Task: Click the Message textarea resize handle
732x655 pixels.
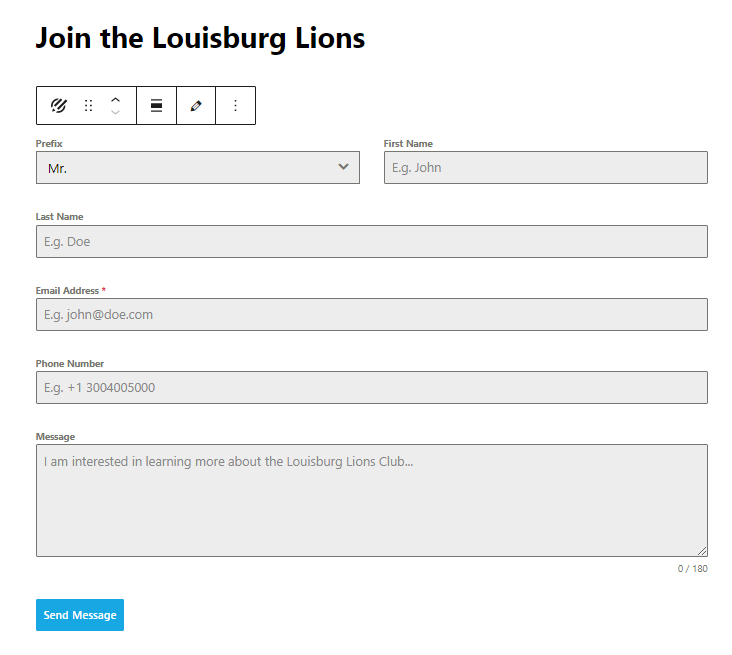Action: tap(702, 551)
